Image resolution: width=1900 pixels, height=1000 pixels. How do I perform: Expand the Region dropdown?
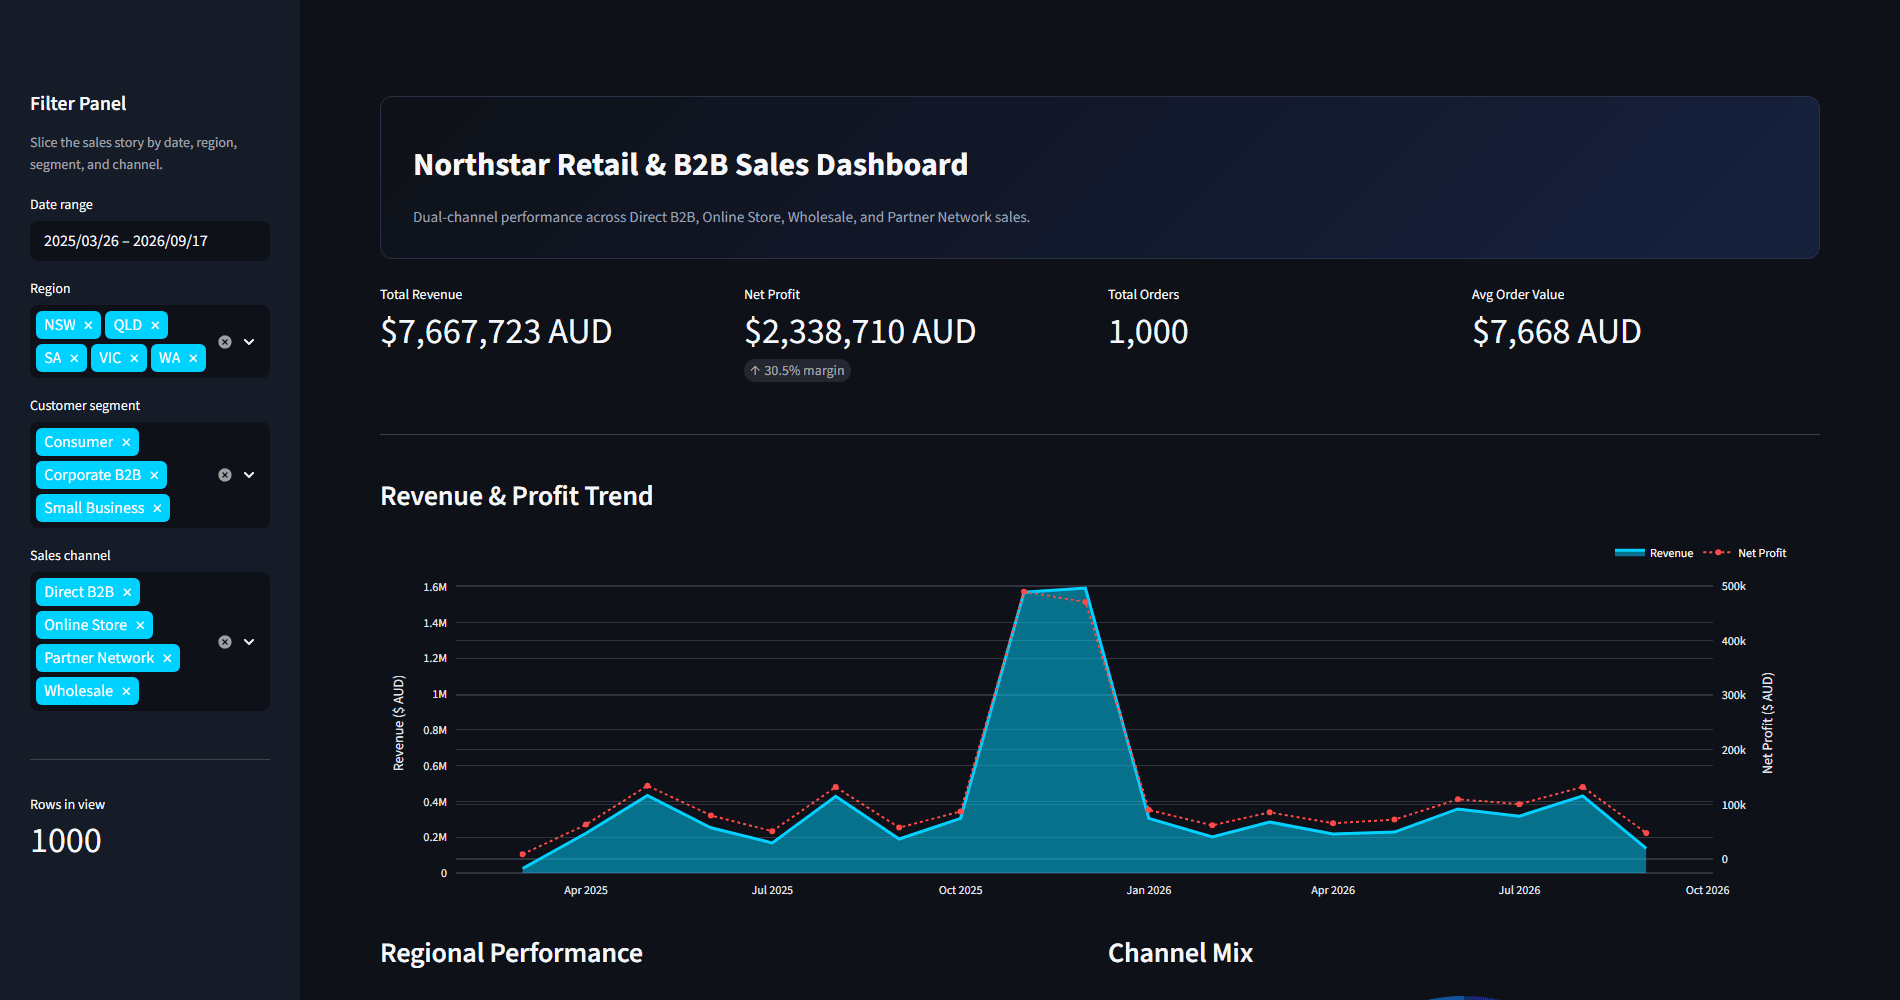point(249,342)
